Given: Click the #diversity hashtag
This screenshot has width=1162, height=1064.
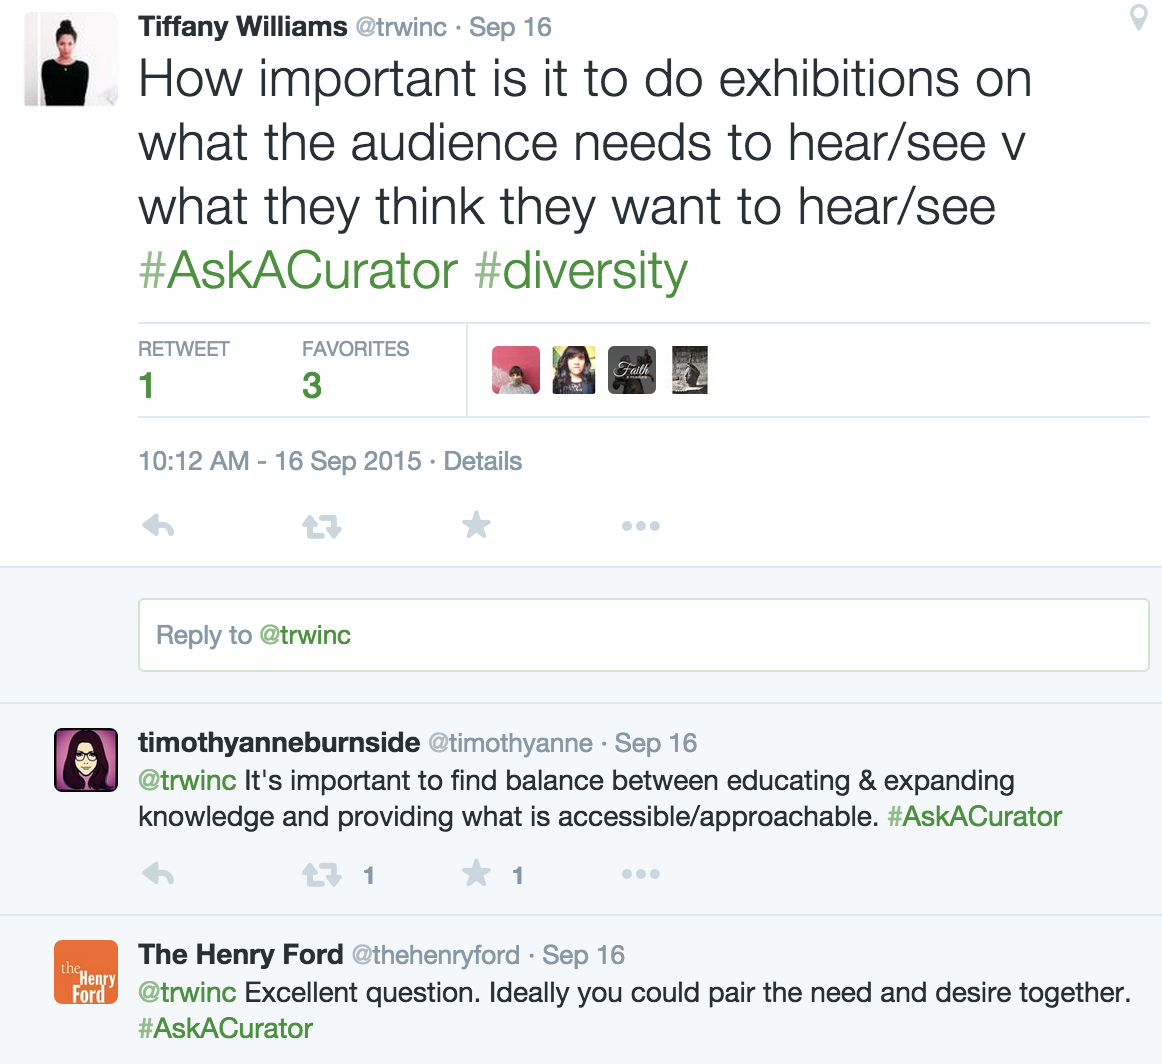Looking at the screenshot, I should click(581, 271).
